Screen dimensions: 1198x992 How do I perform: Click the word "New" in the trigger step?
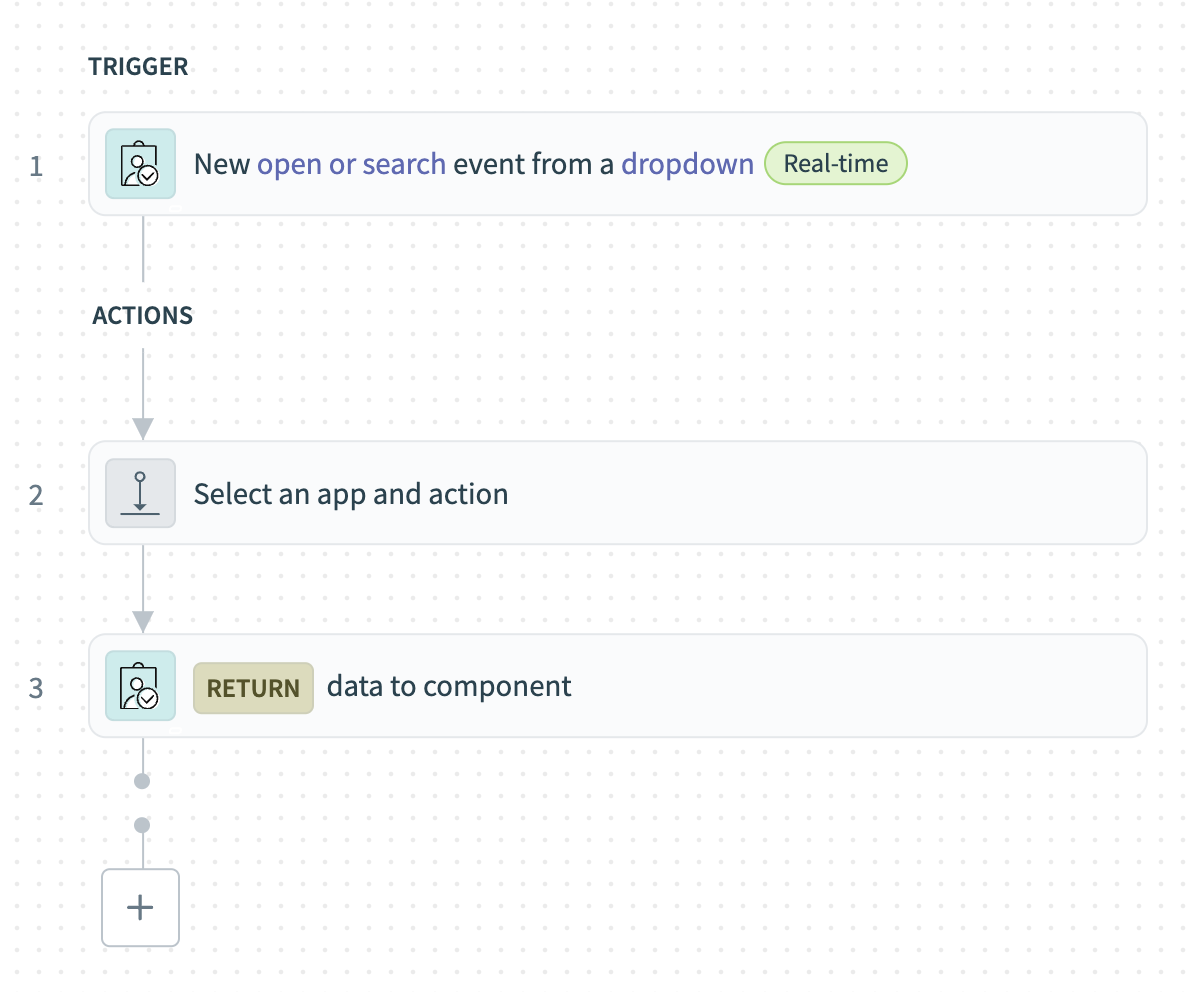[x=222, y=164]
